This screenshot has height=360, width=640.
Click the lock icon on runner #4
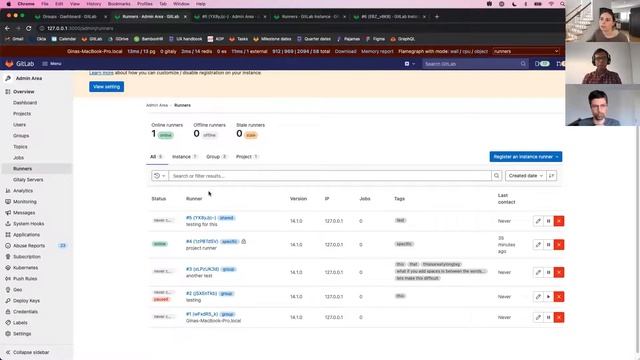[244, 242]
